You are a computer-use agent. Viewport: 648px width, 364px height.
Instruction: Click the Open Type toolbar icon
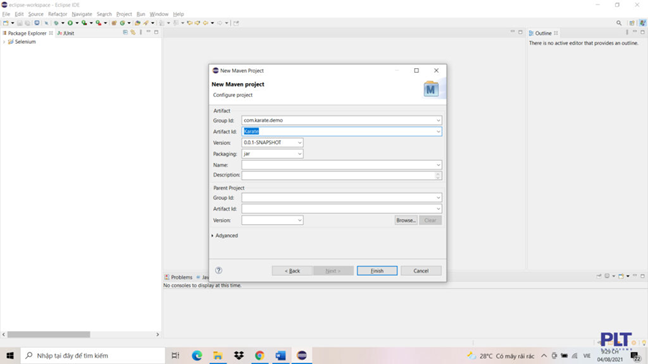click(138, 23)
